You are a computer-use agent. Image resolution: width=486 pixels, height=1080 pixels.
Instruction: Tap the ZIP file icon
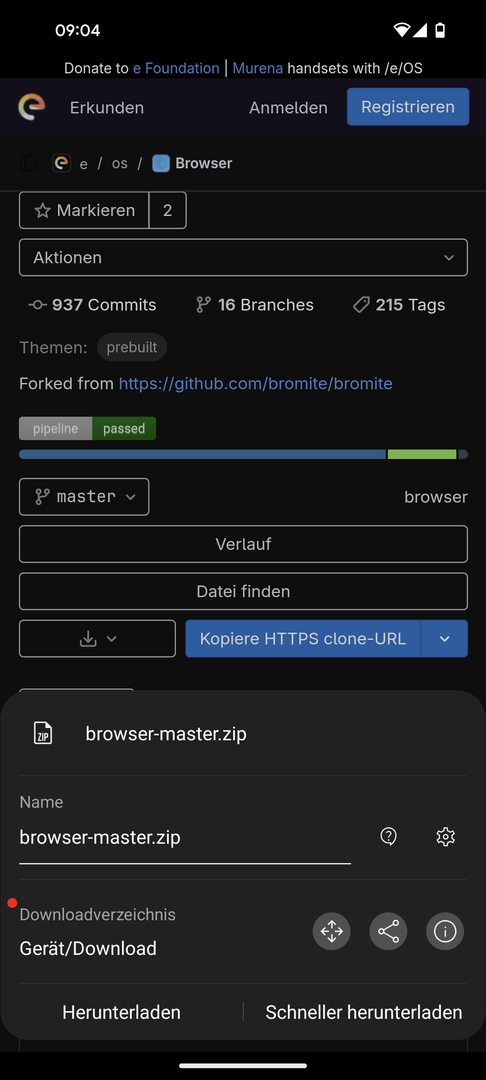(x=43, y=734)
